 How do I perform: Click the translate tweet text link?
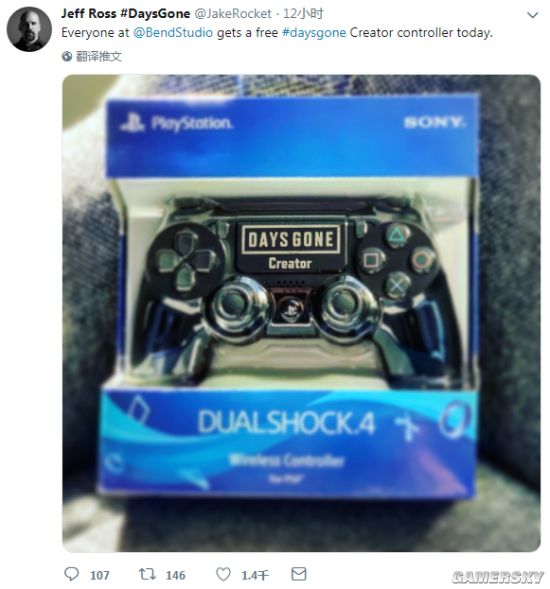pos(99,57)
